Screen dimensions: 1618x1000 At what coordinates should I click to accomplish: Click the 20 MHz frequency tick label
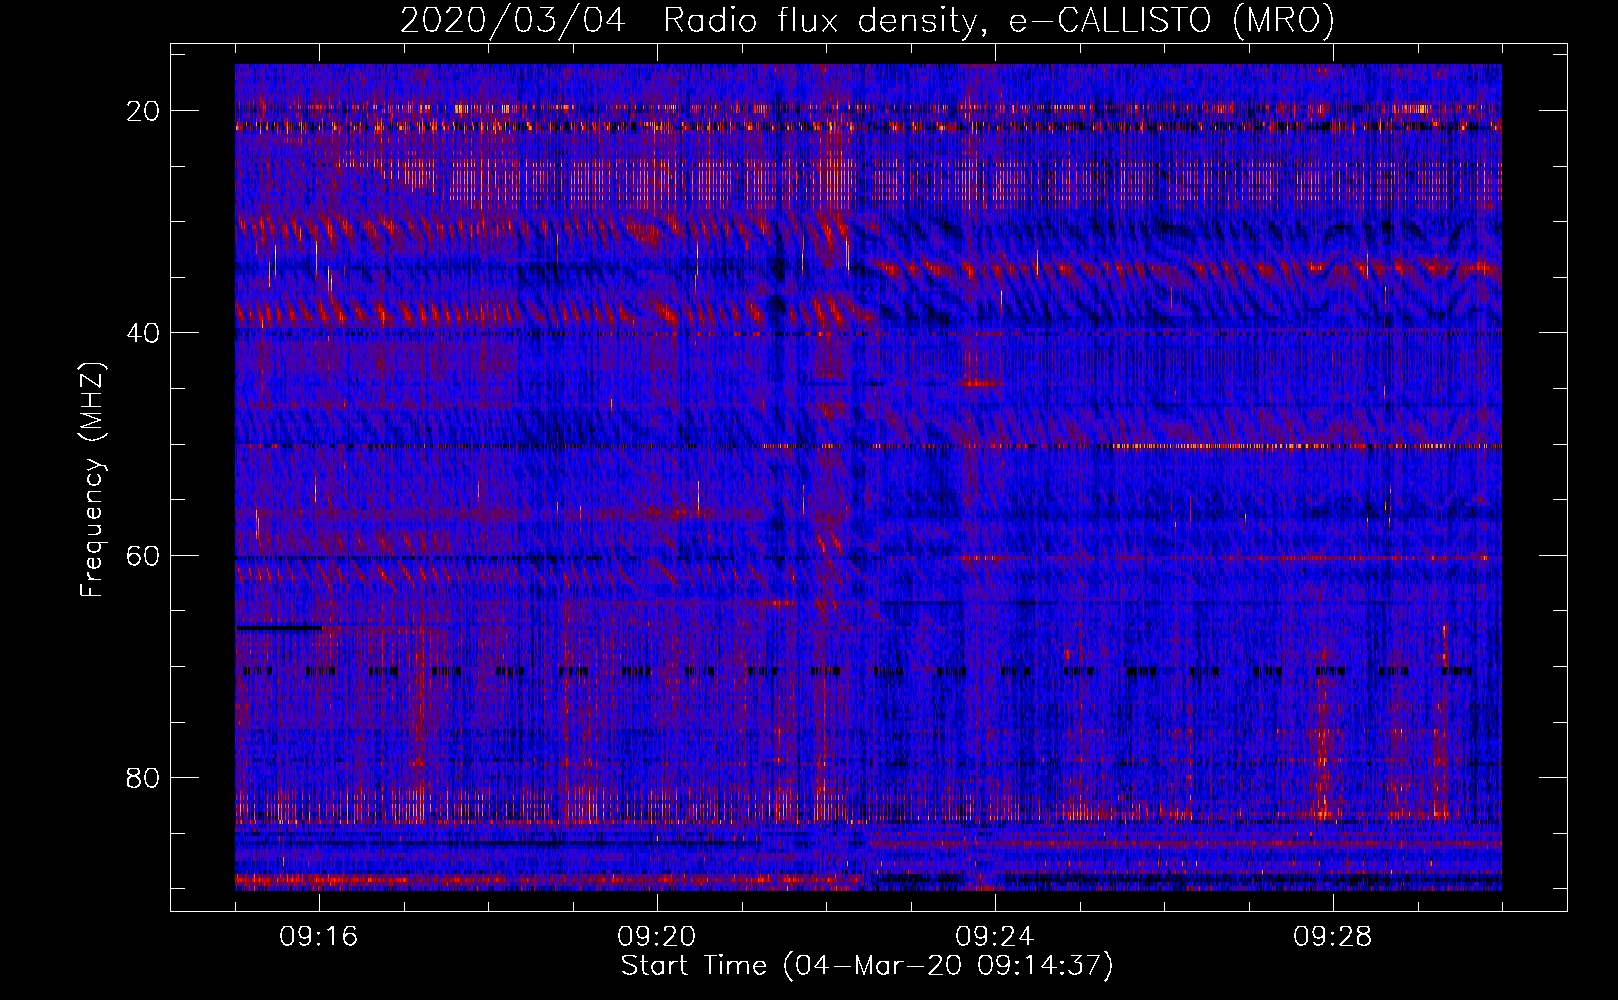click(x=144, y=111)
